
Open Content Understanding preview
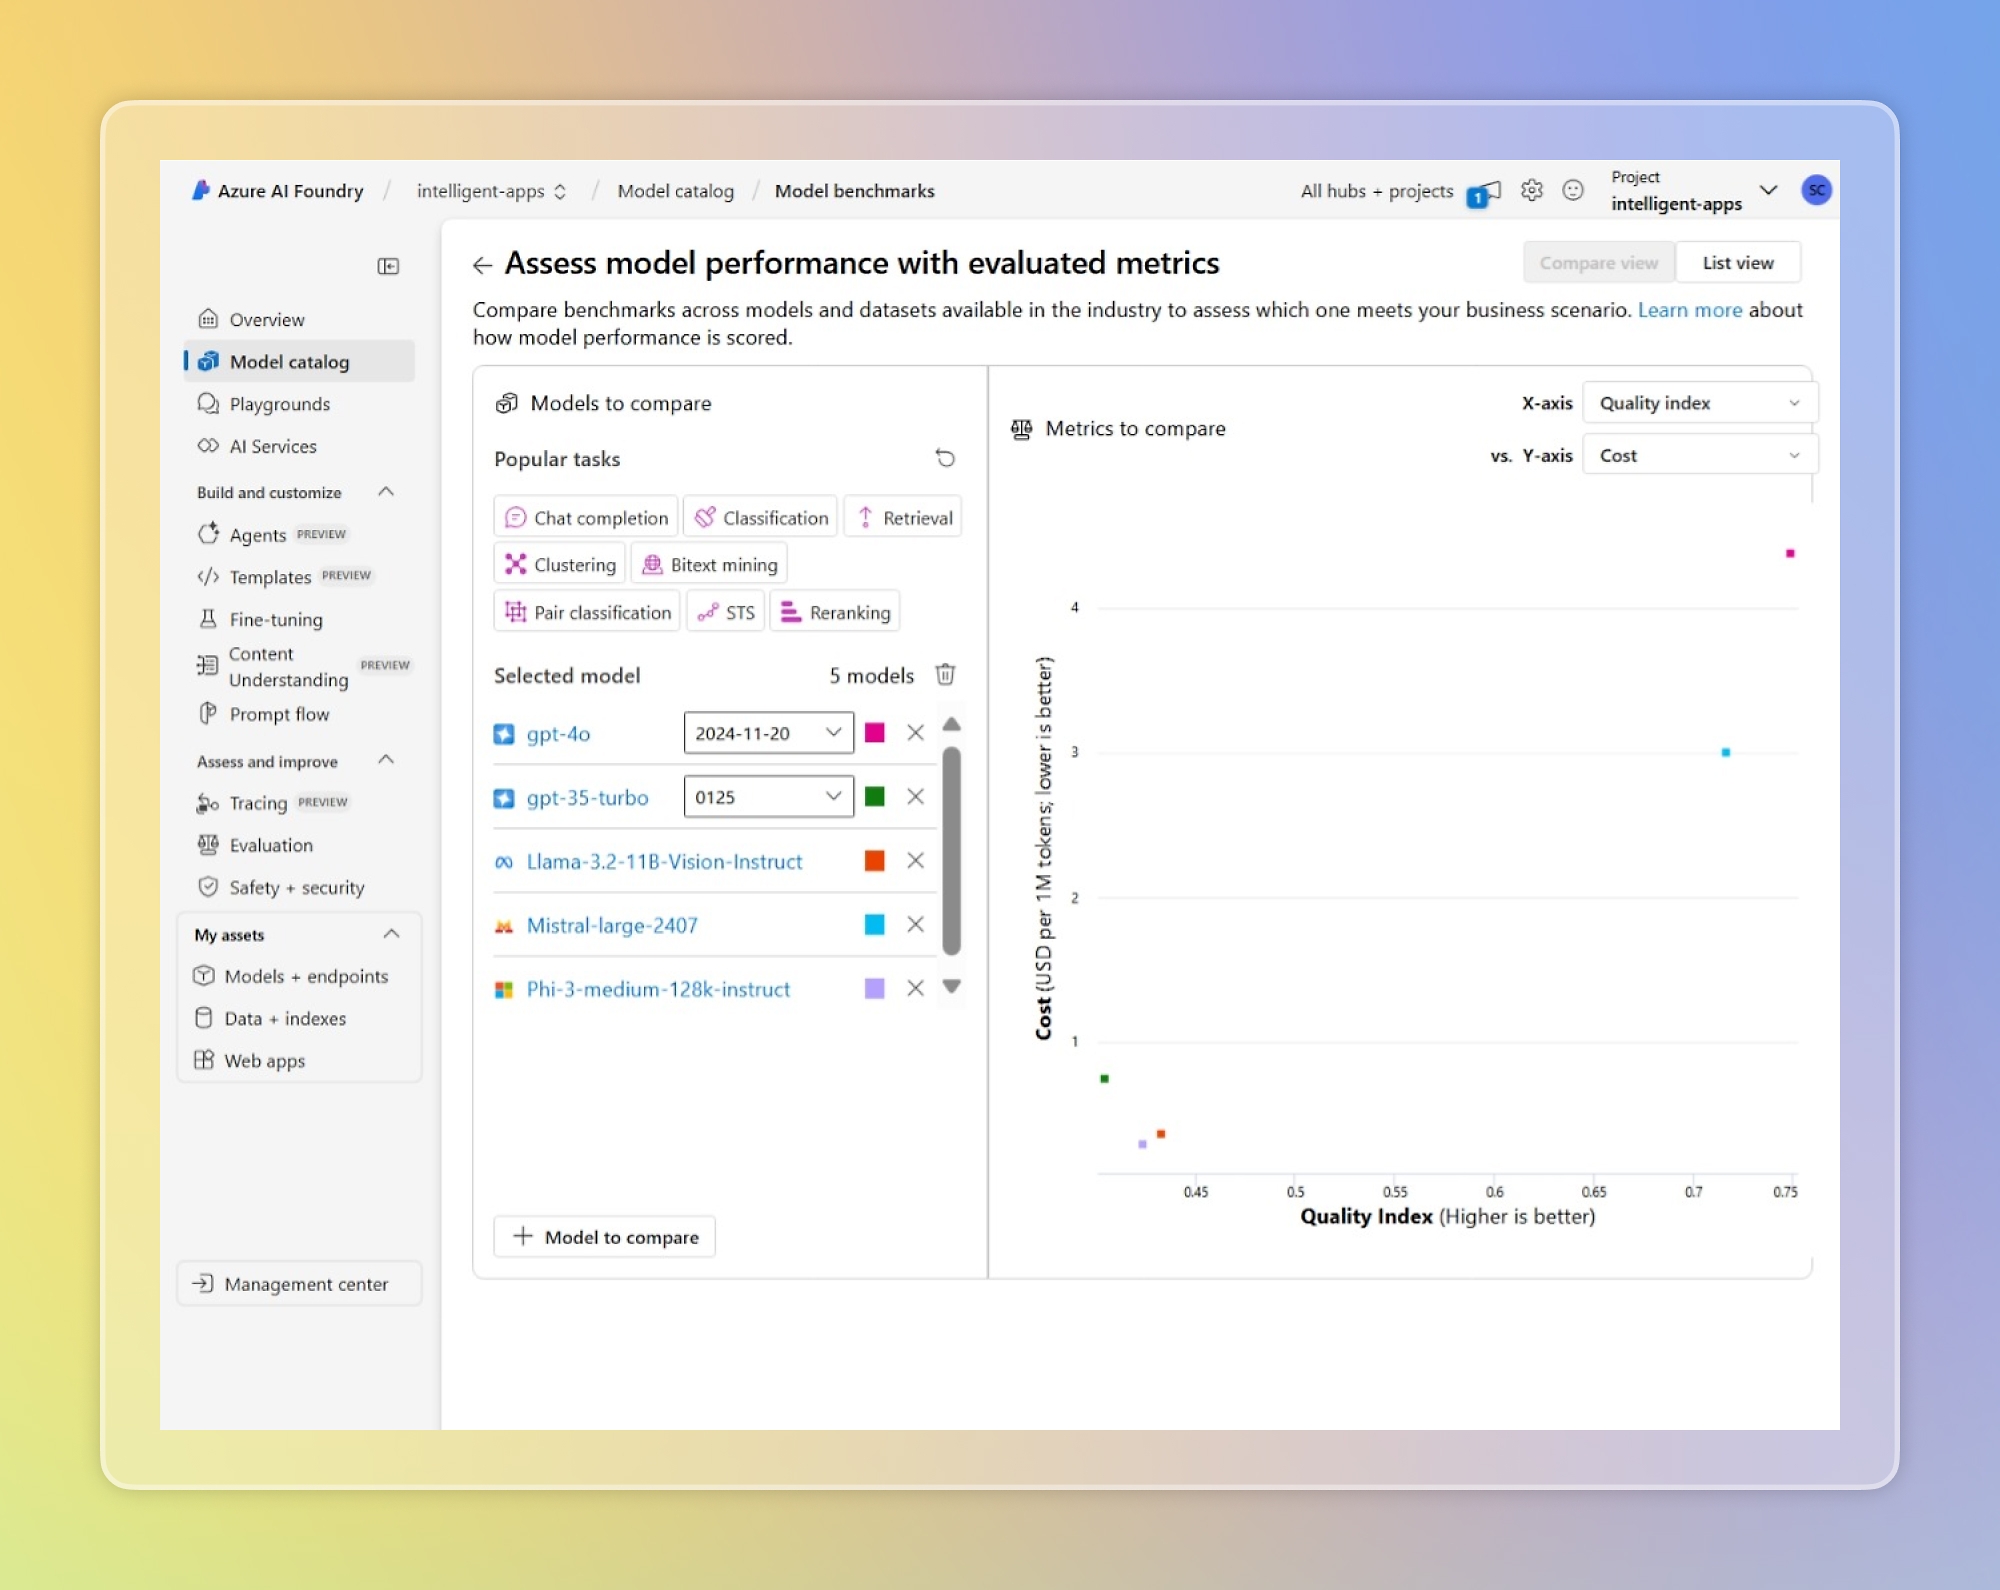click(300, 666)
